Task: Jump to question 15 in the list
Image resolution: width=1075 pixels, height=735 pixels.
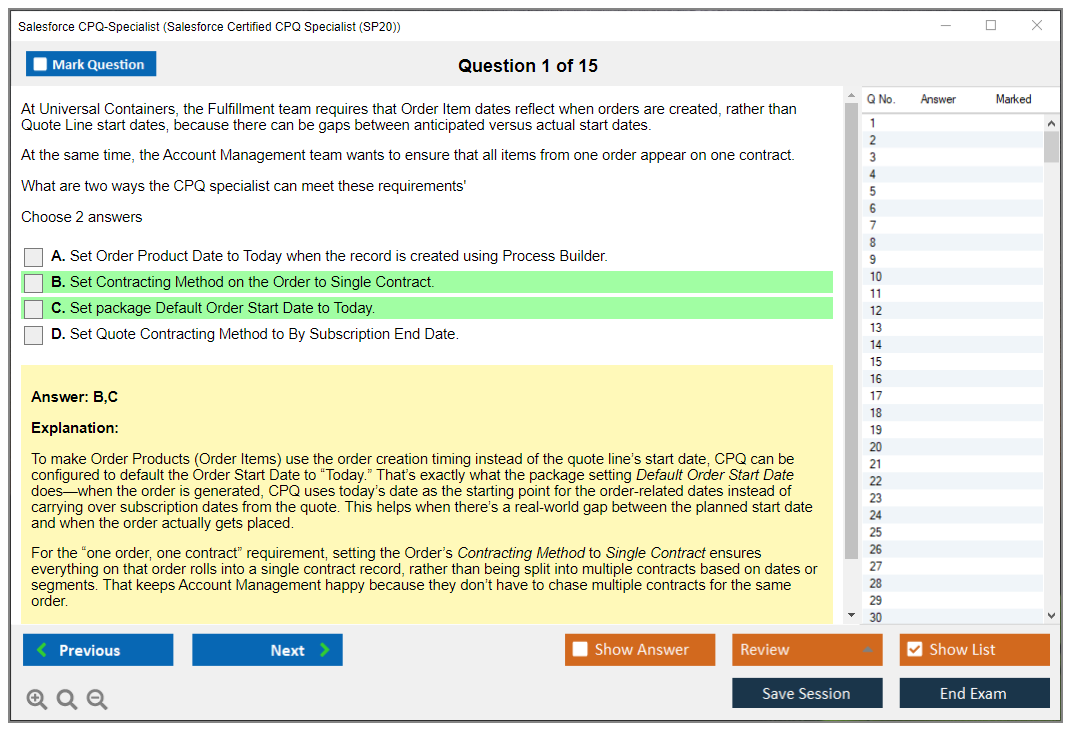Action: coord(876,362)
